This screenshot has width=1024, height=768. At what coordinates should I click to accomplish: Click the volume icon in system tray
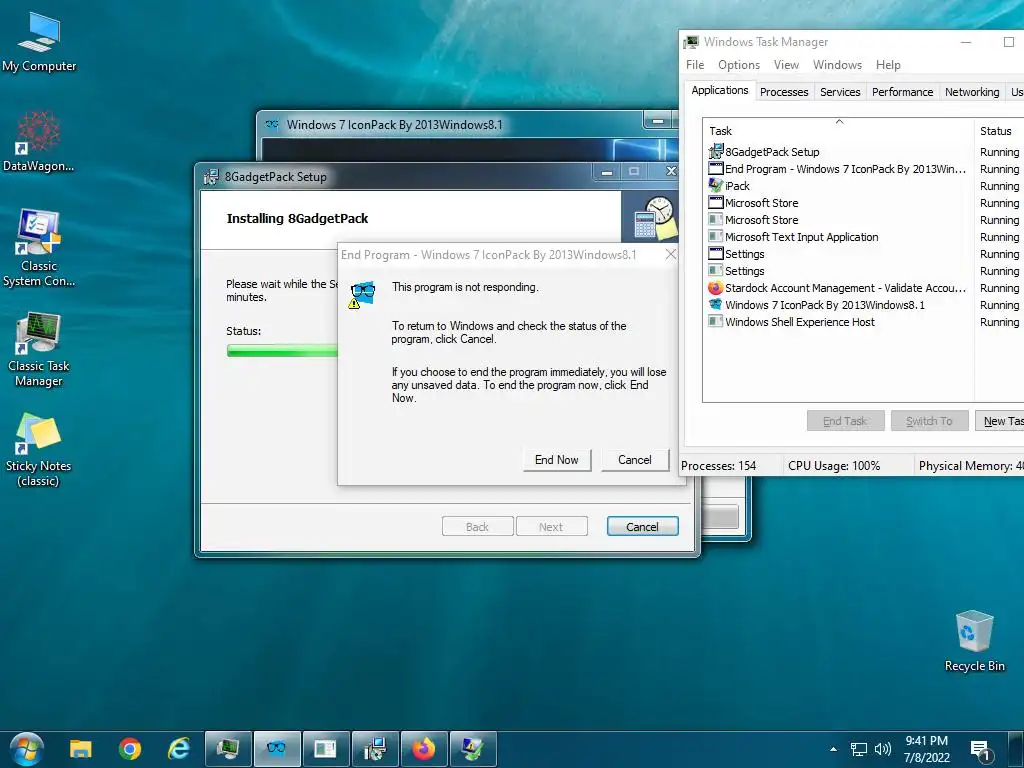[883, 749]
